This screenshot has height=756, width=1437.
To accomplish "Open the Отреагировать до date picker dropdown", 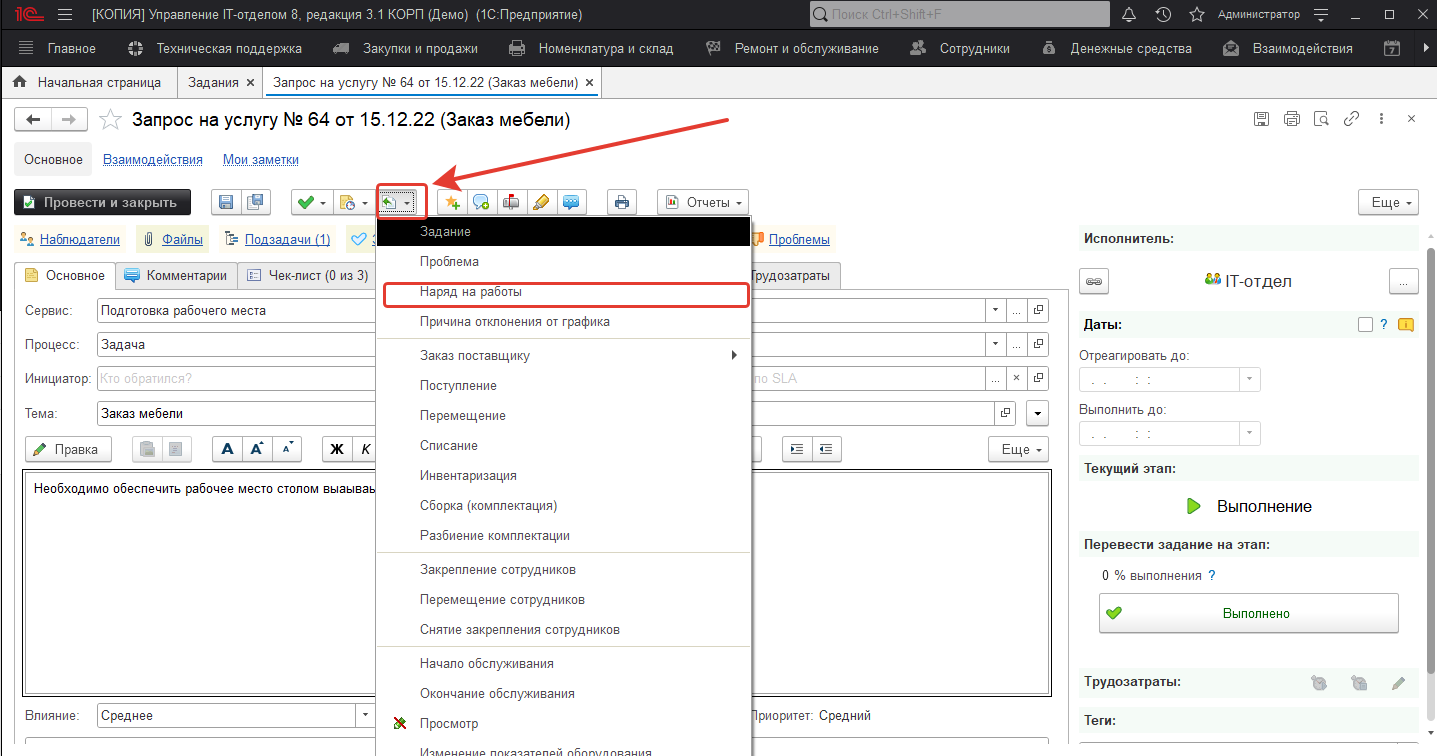I will tap(1249, 380).
